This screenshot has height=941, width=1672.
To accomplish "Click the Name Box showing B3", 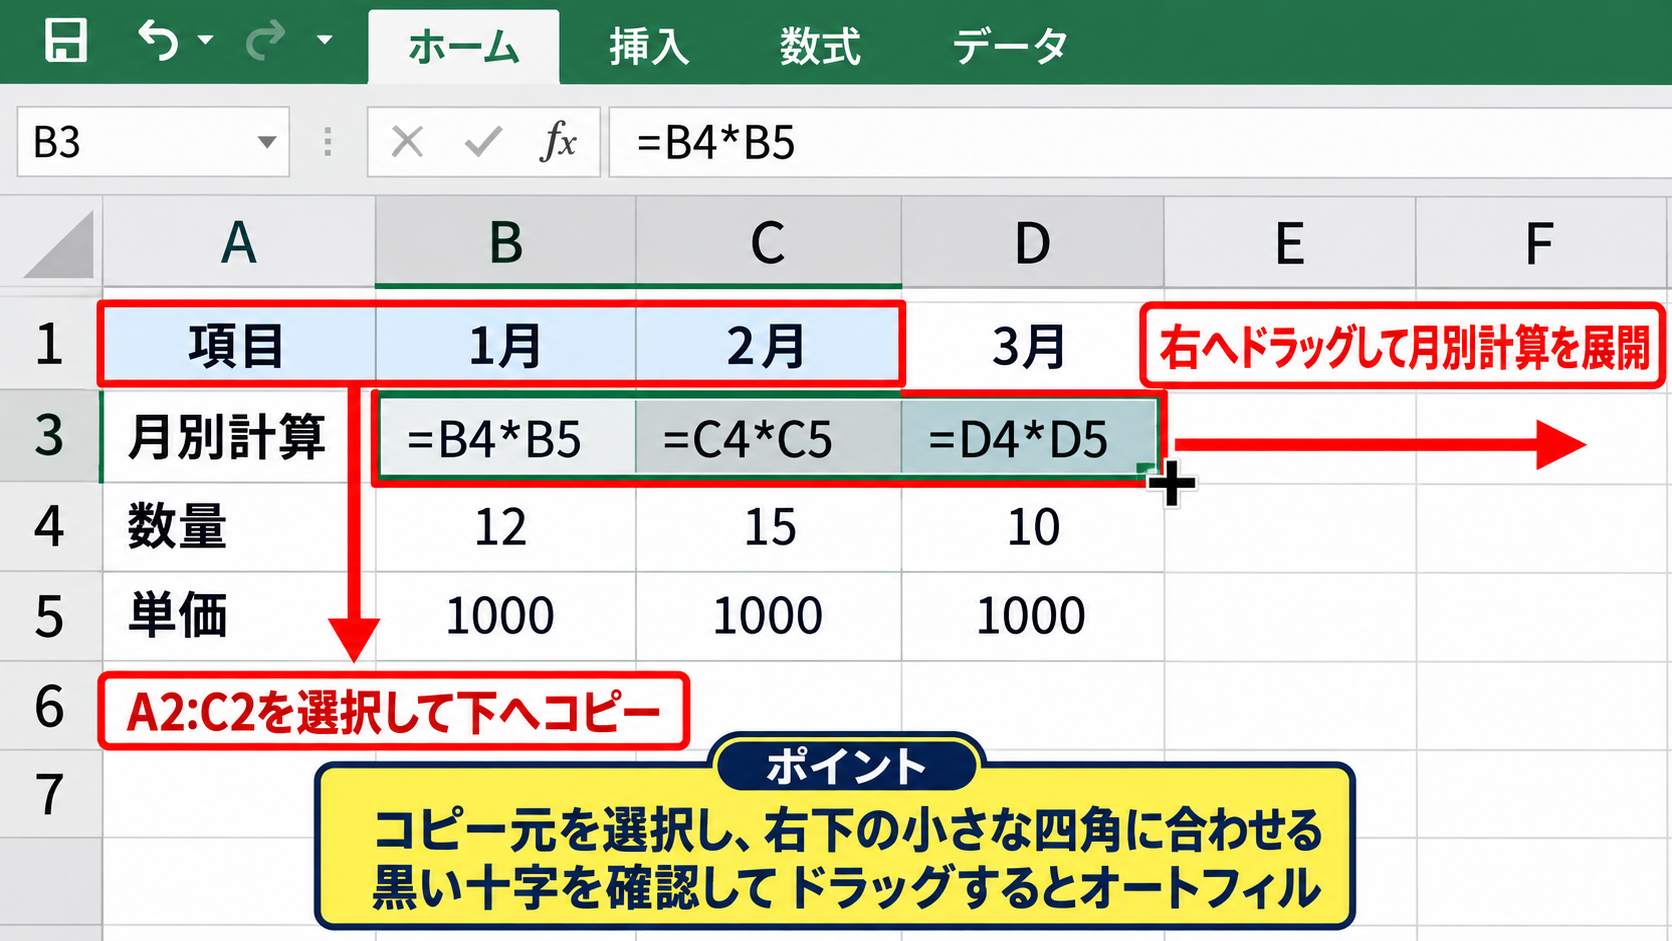I will click(x=153, y=142).
